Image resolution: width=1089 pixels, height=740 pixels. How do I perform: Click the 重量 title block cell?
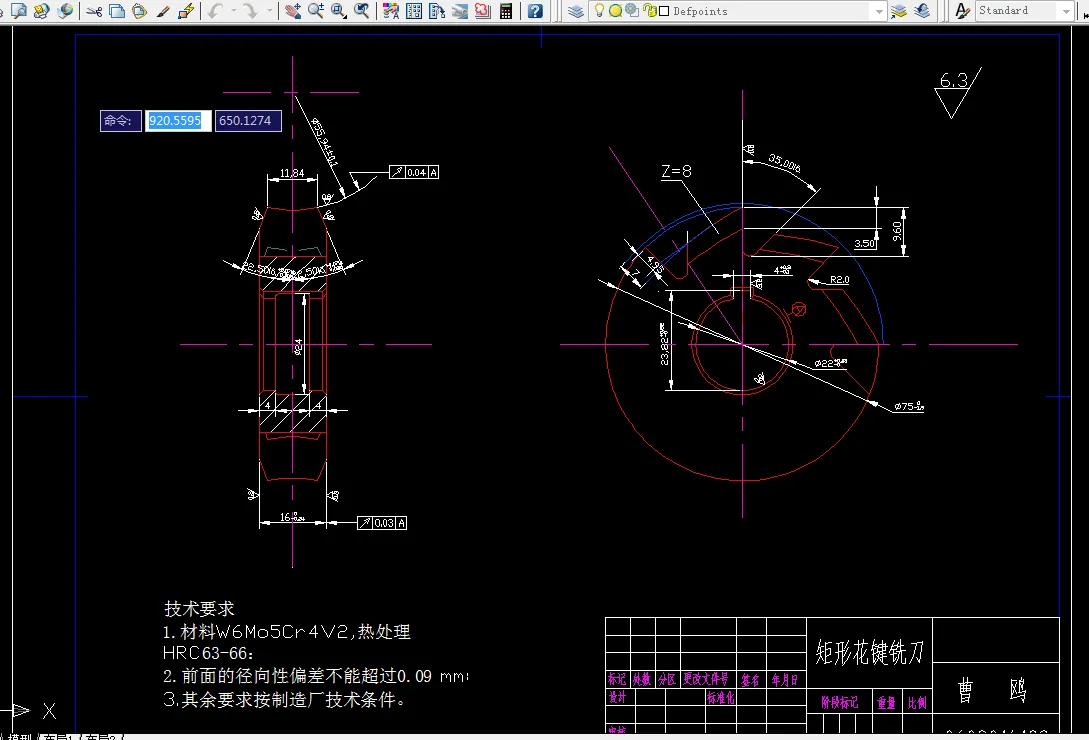tap(886, 702)
